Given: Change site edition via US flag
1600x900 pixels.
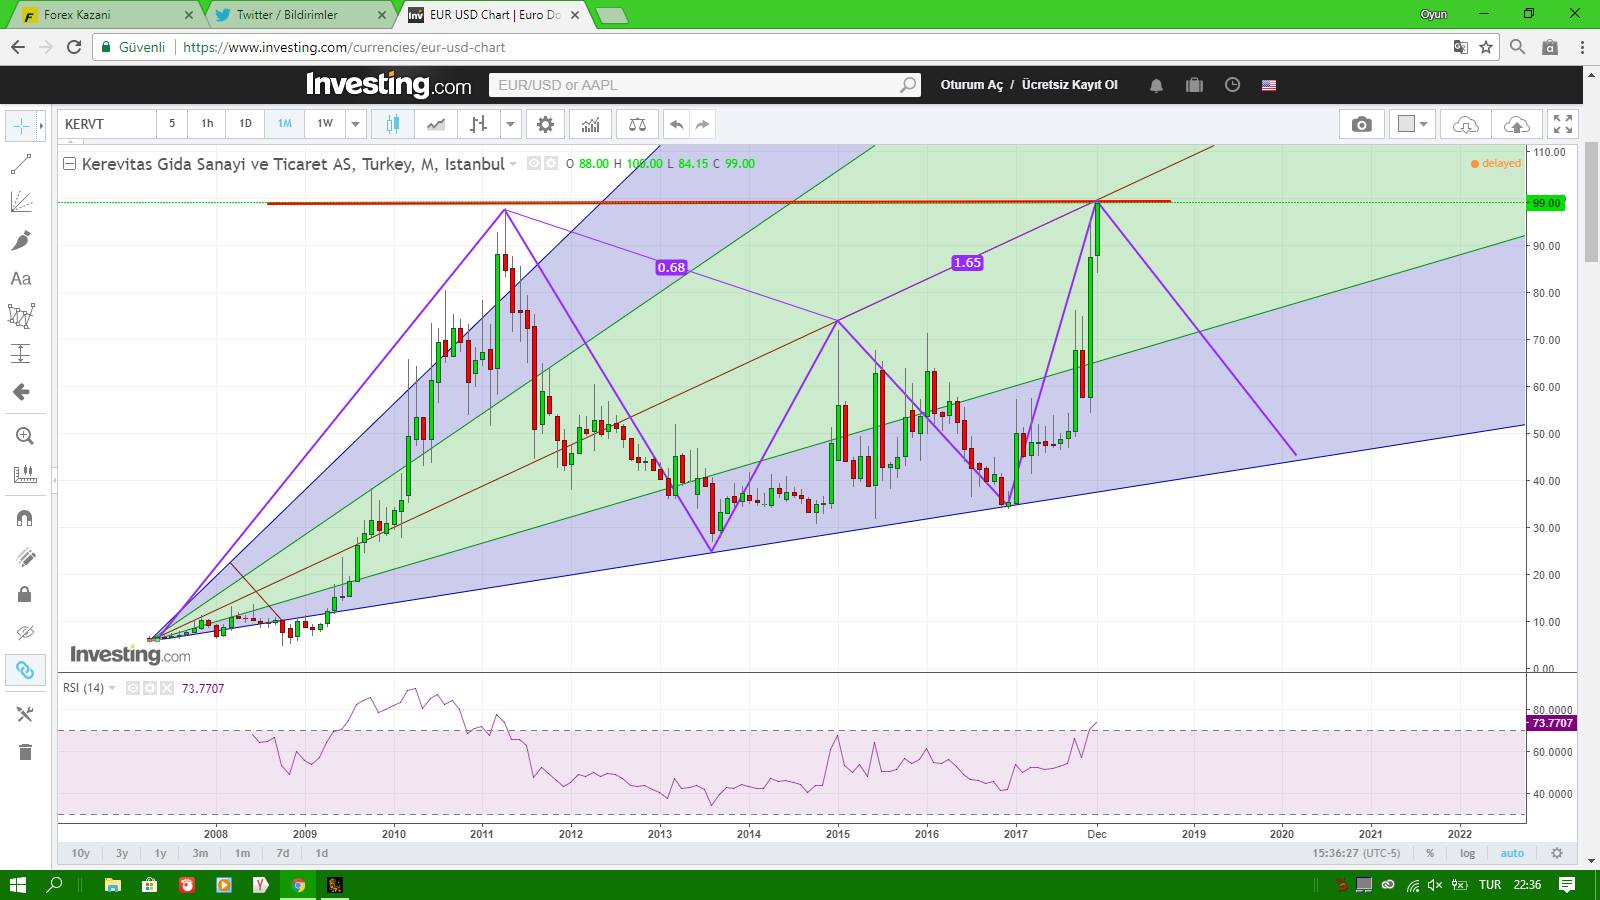Looking at the screenshot, I should coord(1269,85).
